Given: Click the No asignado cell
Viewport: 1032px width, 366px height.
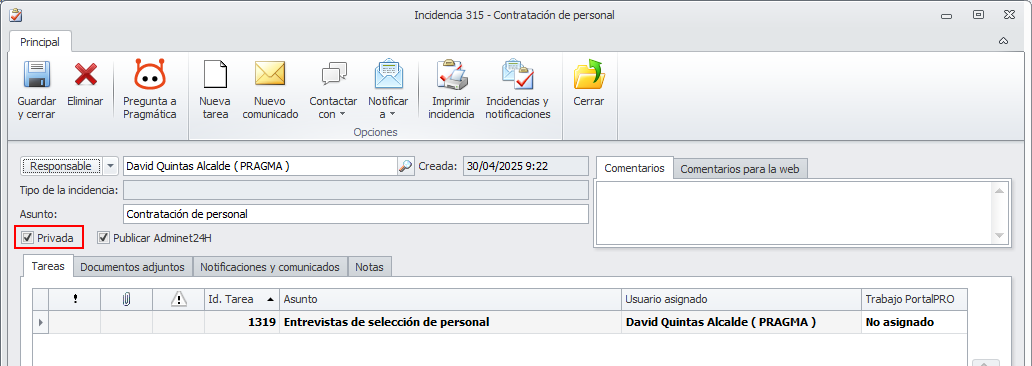Looking at the screenshot, I should click(914, 323).
